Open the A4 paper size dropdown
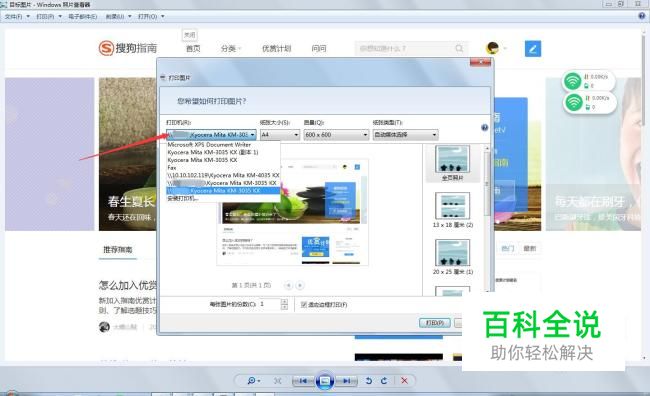 tap(280, 135)
